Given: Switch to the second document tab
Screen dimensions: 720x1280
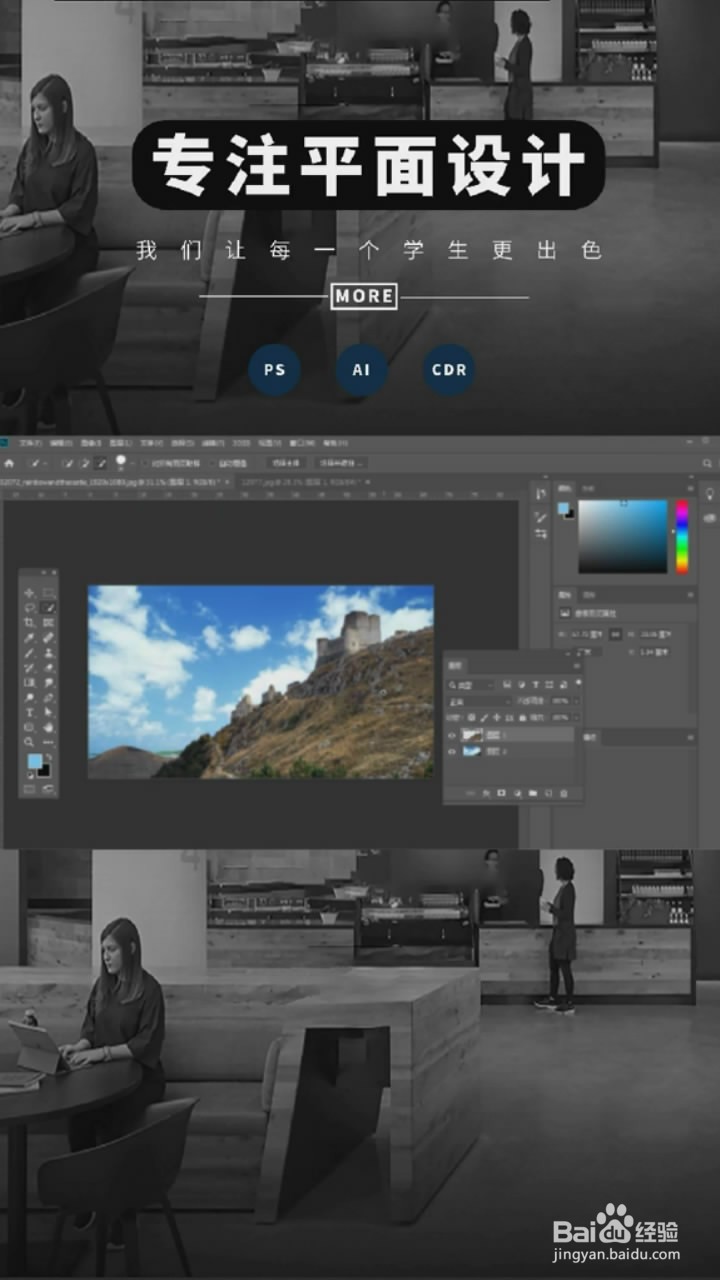Looking at the screenshot, I should (305, 483).
